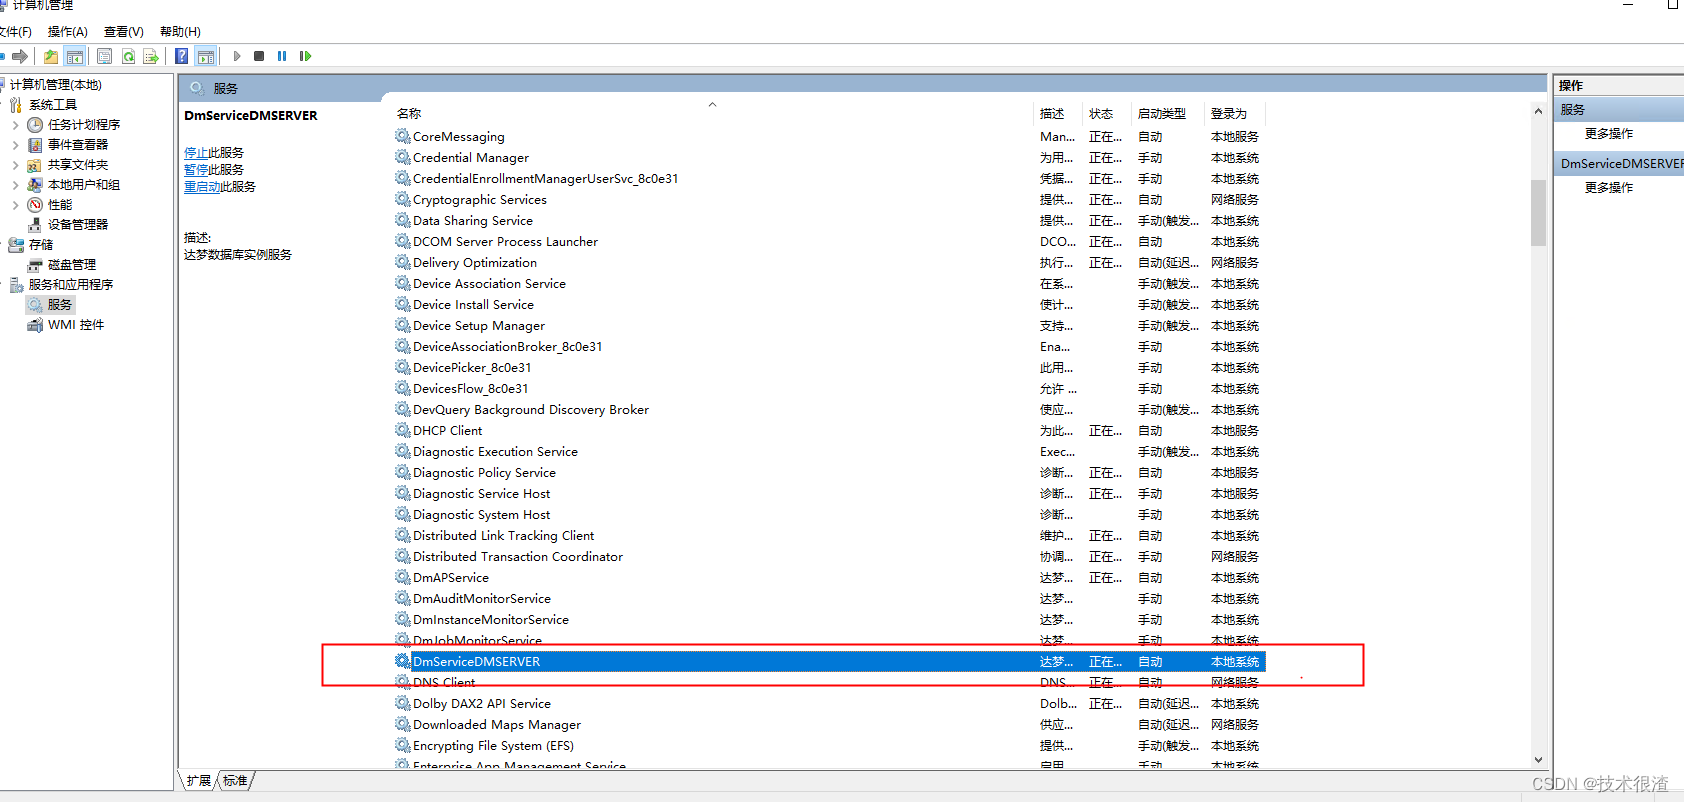Select the DmAuditMonitorService row
Image resolution: width=1684 pixels, height=802 pixels.
(x=830, y=598)
